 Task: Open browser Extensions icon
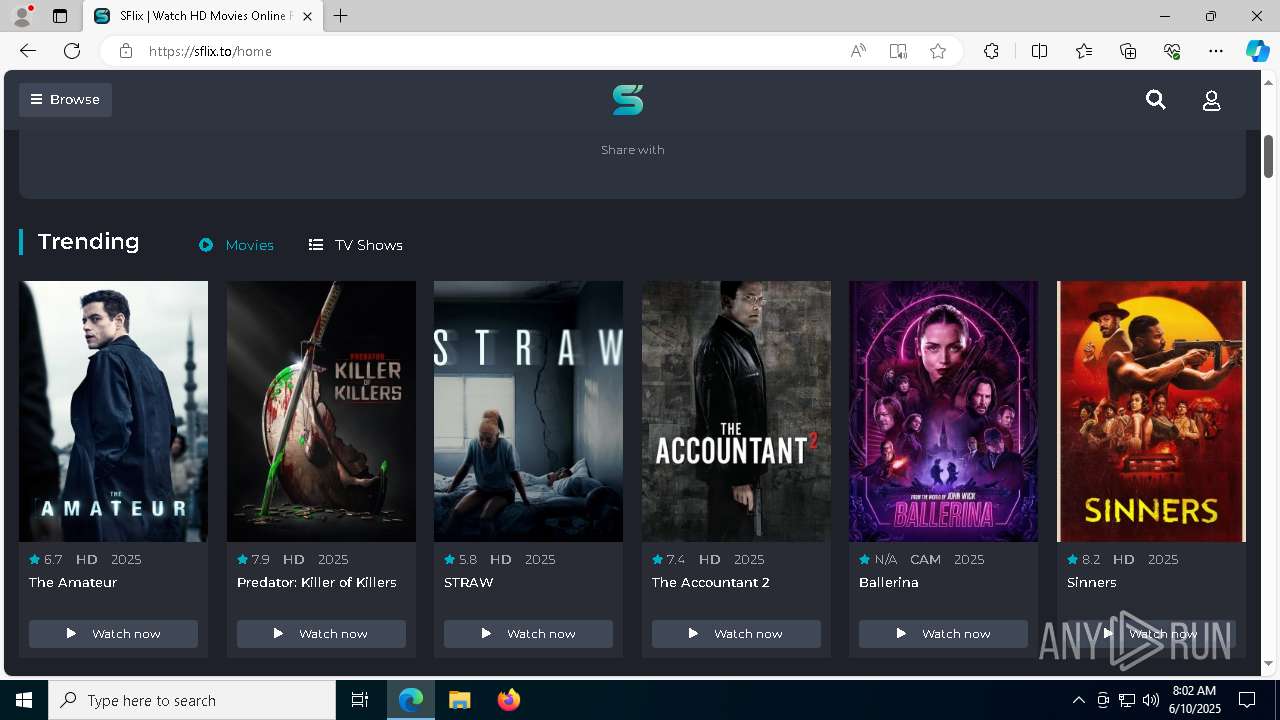pos(991,51)
